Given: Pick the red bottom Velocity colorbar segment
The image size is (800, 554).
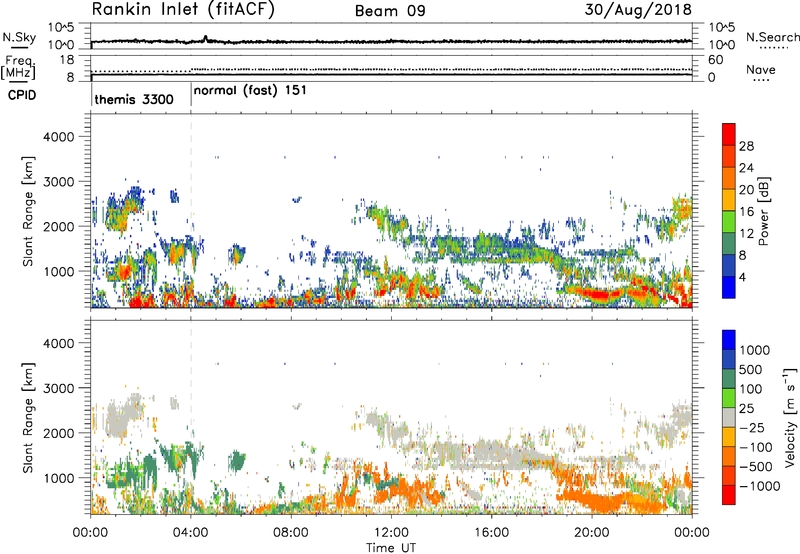Looking at the screenshot, I should point(729,495).
